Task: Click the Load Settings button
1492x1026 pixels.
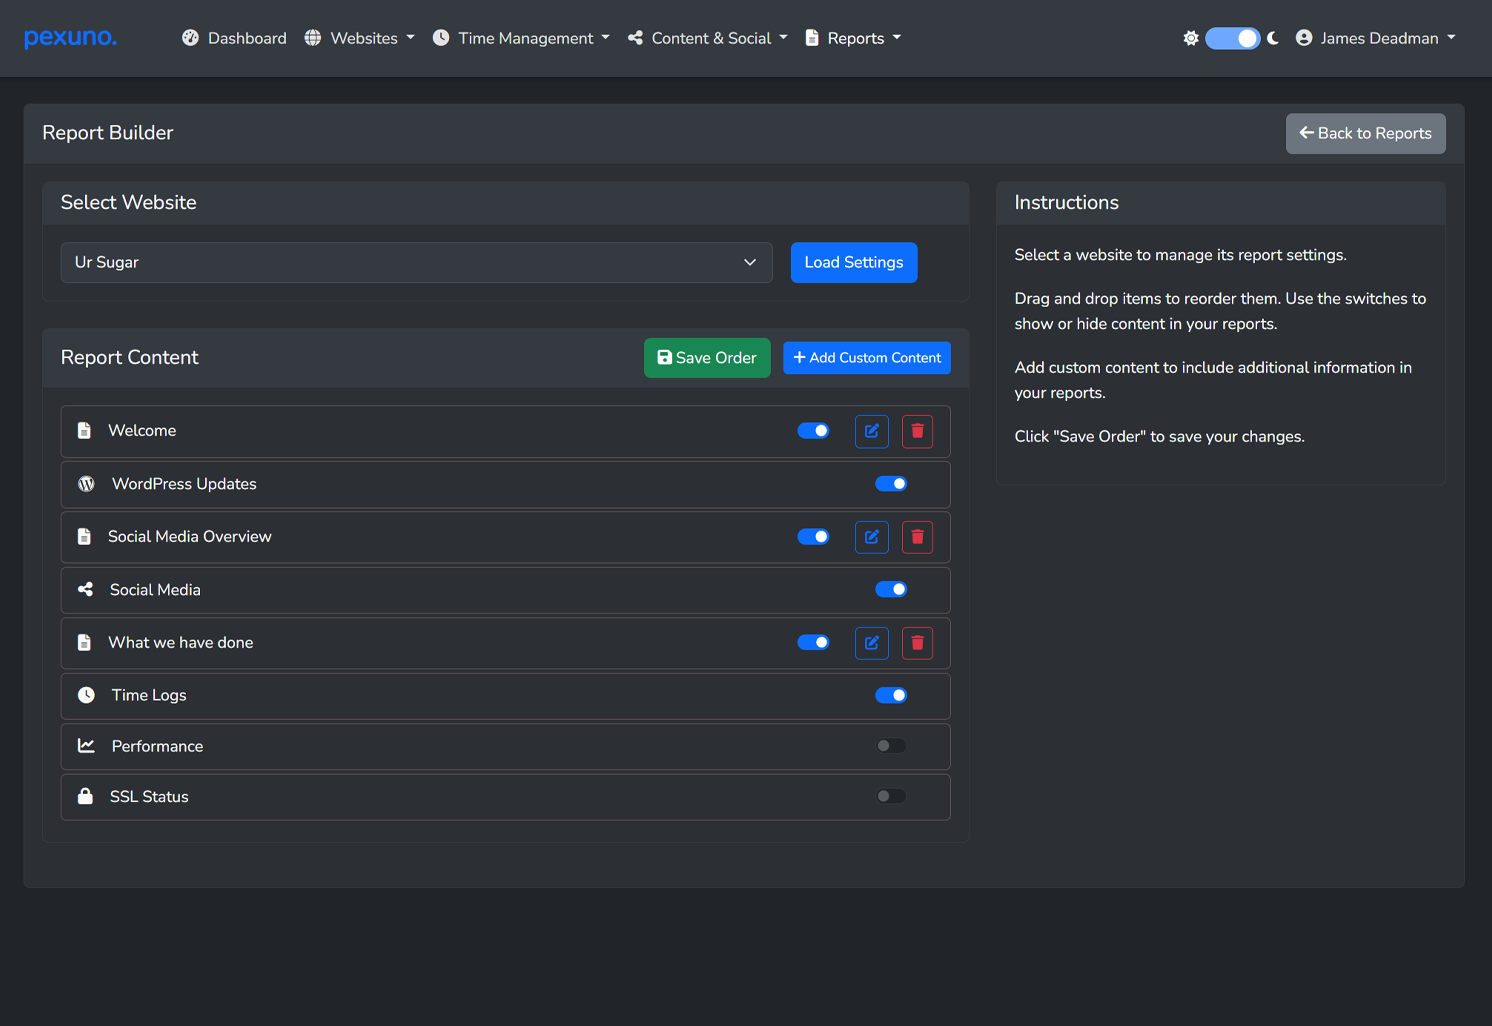Action: coord(854,262)
